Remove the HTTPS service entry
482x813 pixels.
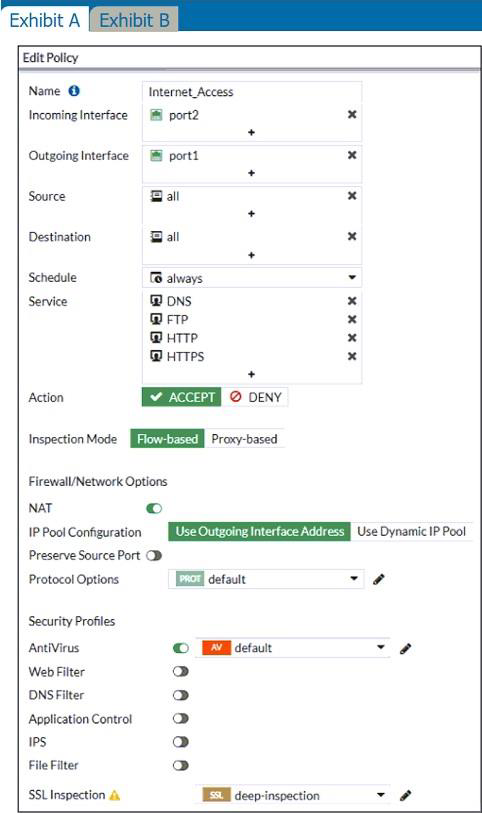point(352,356)
